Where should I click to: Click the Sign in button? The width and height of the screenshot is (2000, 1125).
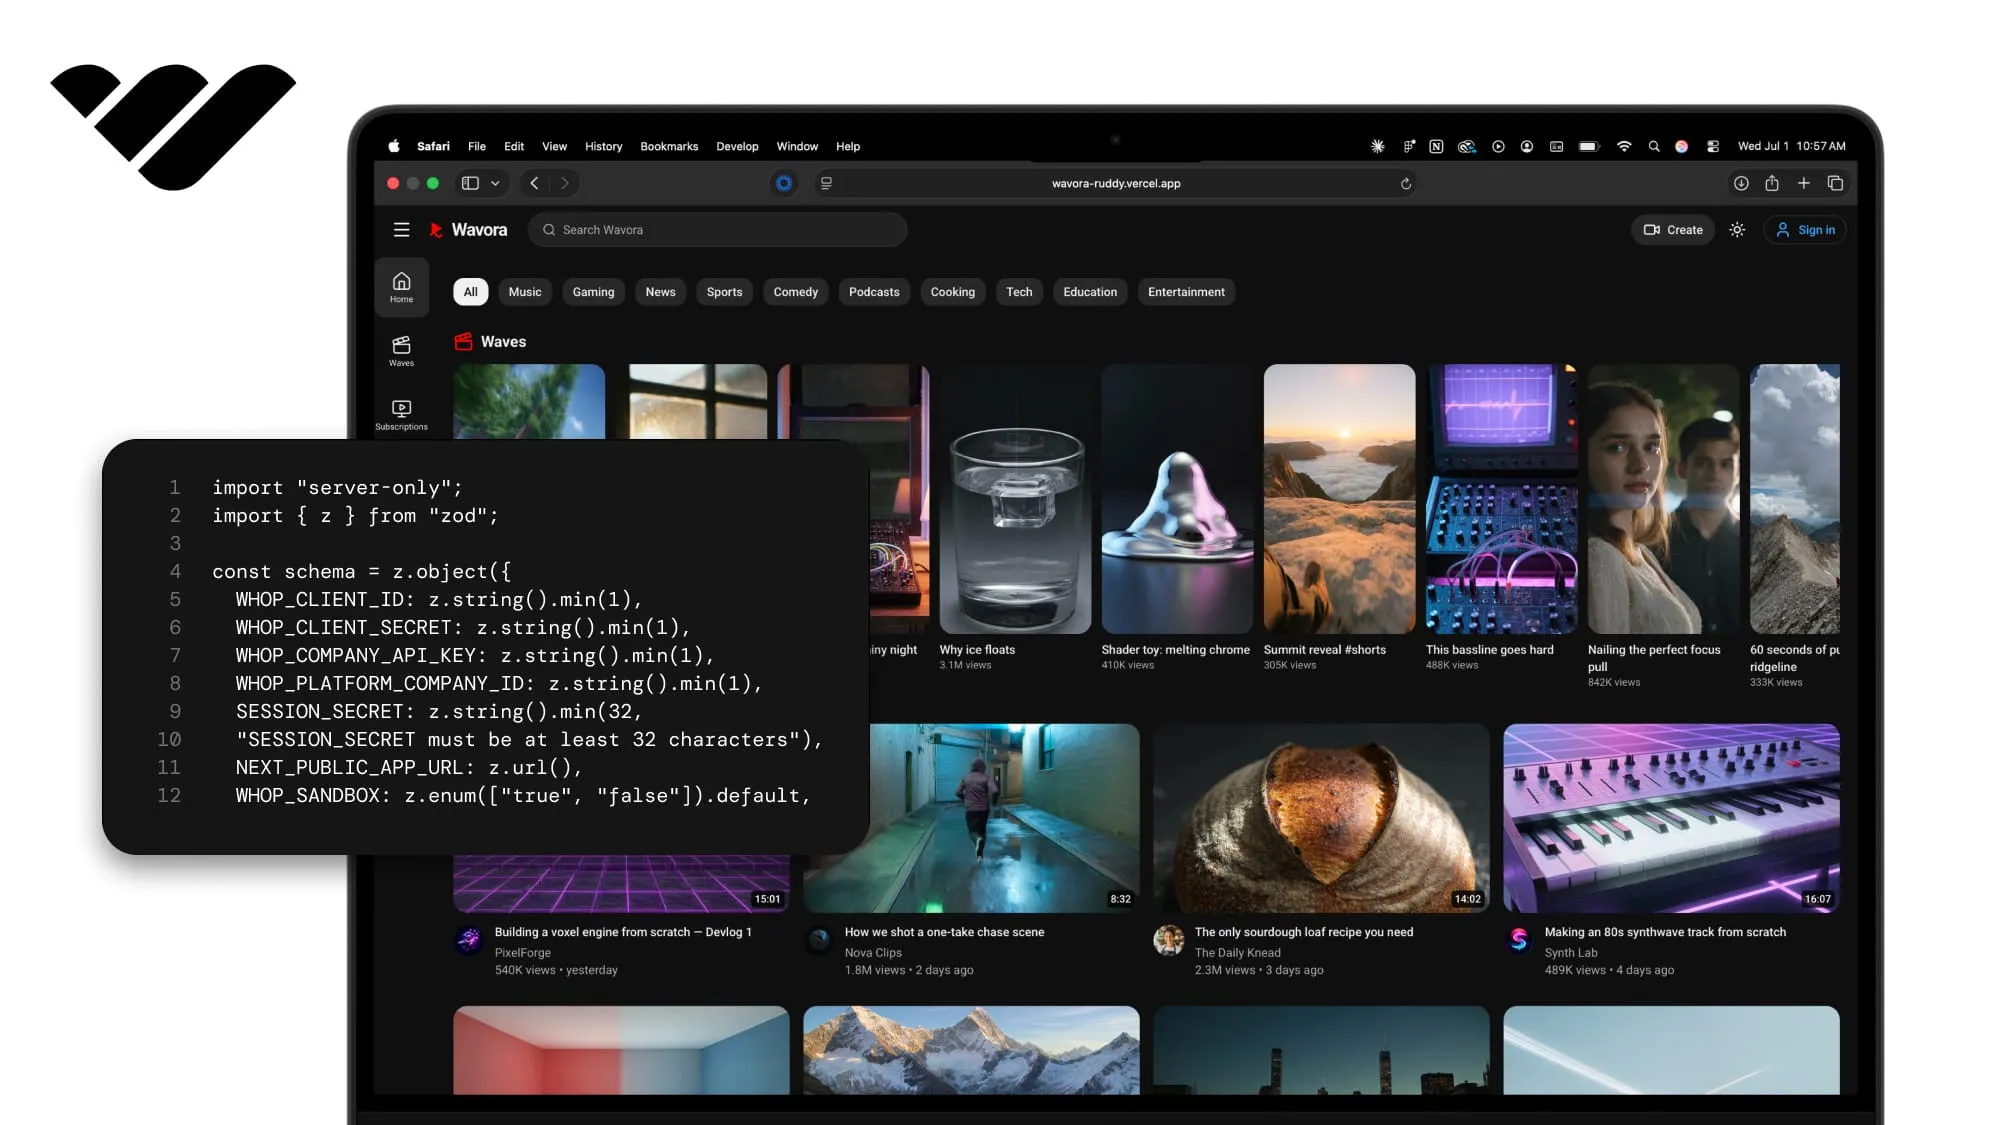(x=1805, y=230)
